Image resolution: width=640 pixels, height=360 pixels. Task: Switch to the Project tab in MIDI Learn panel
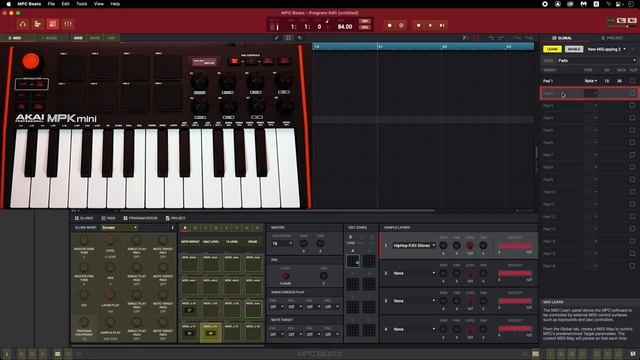pyautogui.click(x=612, y=38)
